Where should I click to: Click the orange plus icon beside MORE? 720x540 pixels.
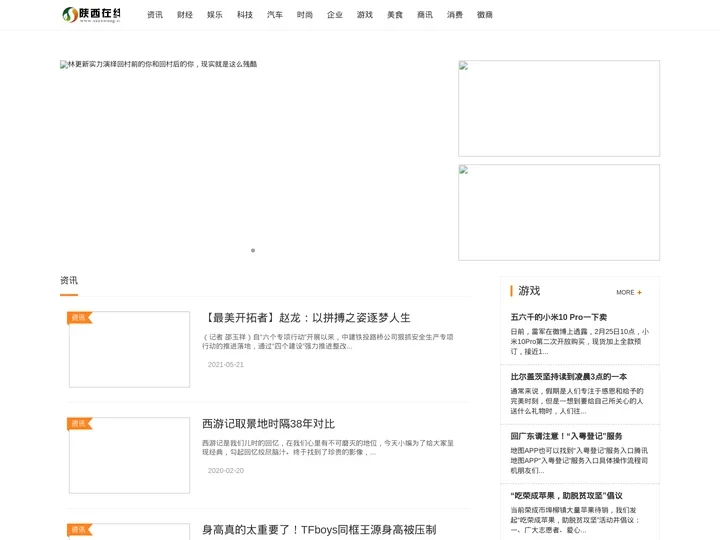point(639,292)
